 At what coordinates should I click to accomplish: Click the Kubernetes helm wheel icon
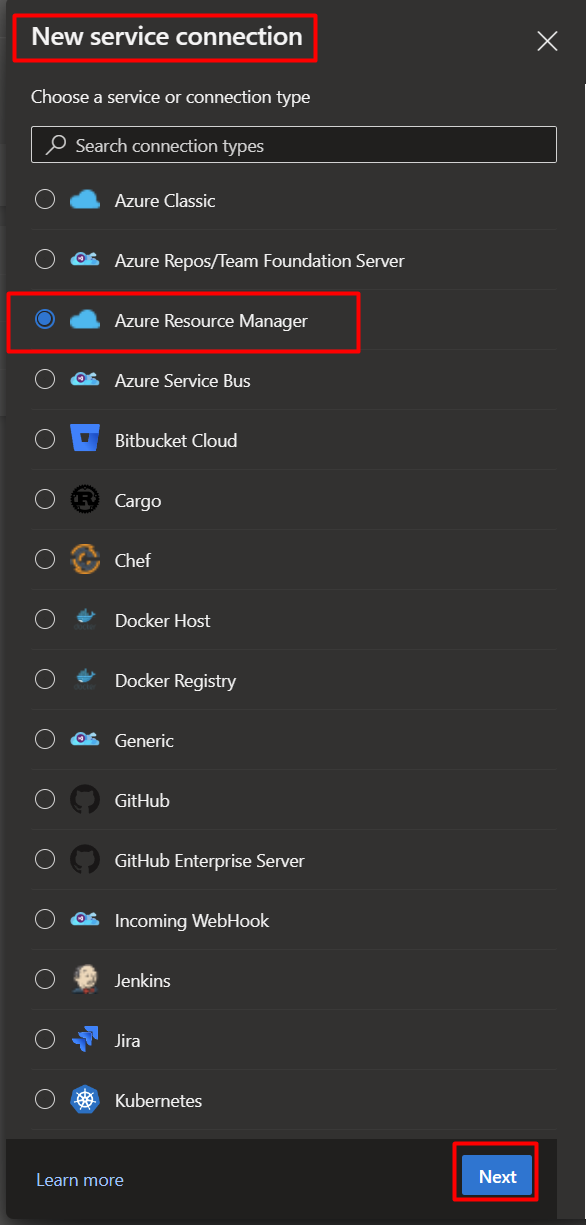(85, 1100)
